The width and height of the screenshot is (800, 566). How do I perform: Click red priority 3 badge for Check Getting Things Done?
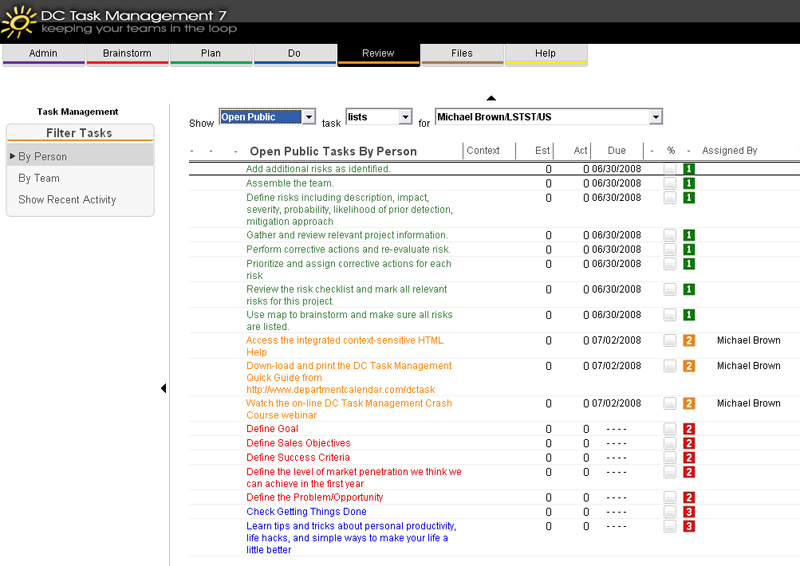coord(689,512)
